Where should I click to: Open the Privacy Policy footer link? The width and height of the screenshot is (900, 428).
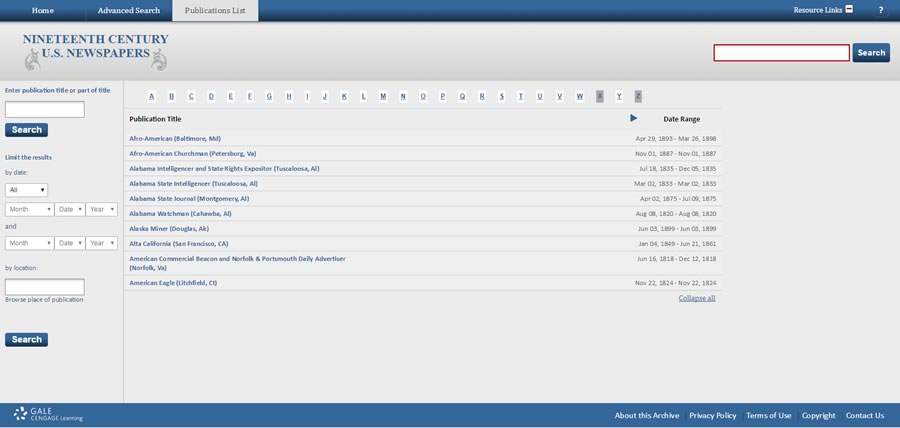click(713, 415)
